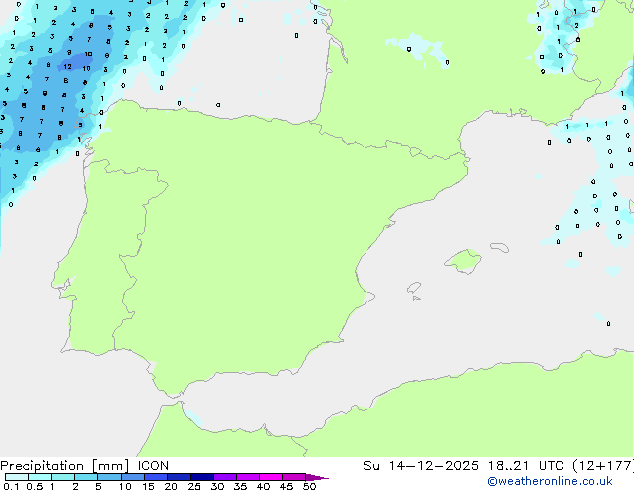This screenshot has height=490, width=634.
Task: Click the above-50 mm legend arrow tip
Action: pyautogui.click(x=317, y=477)
